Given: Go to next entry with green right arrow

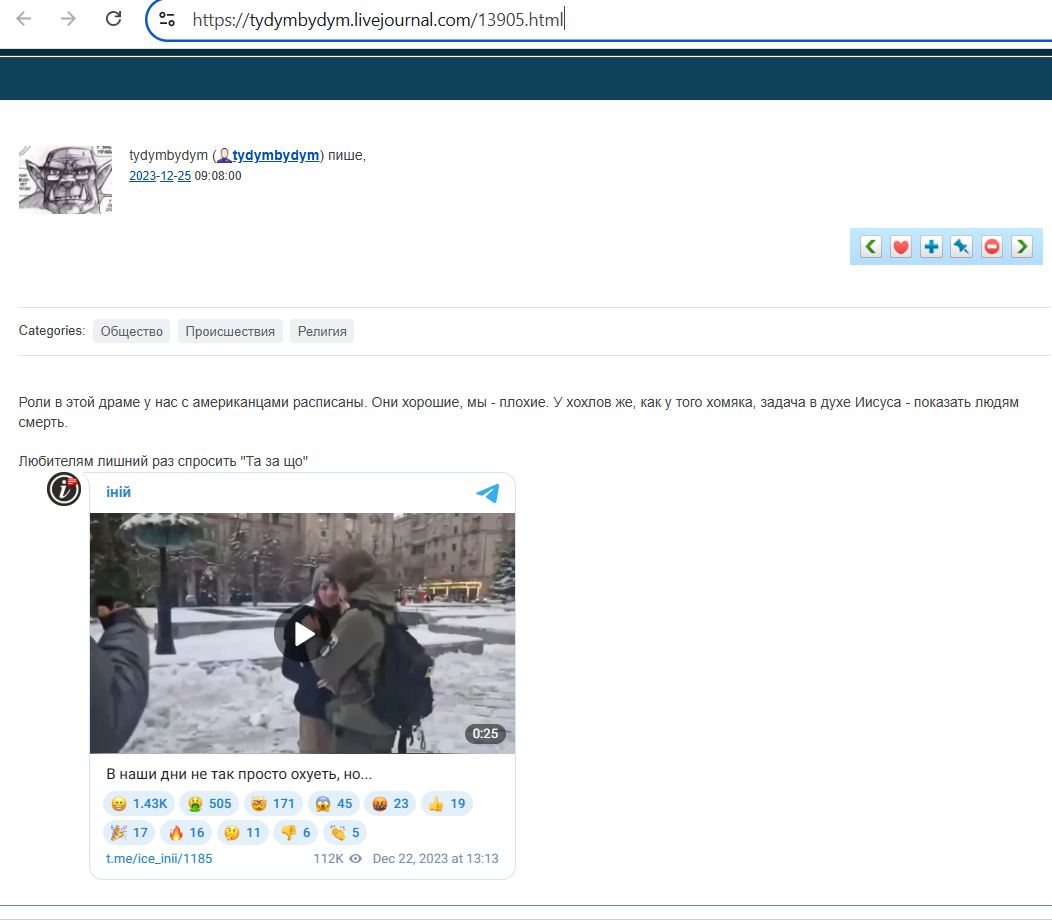Looking at the screenshot, I should point(1021,247).
